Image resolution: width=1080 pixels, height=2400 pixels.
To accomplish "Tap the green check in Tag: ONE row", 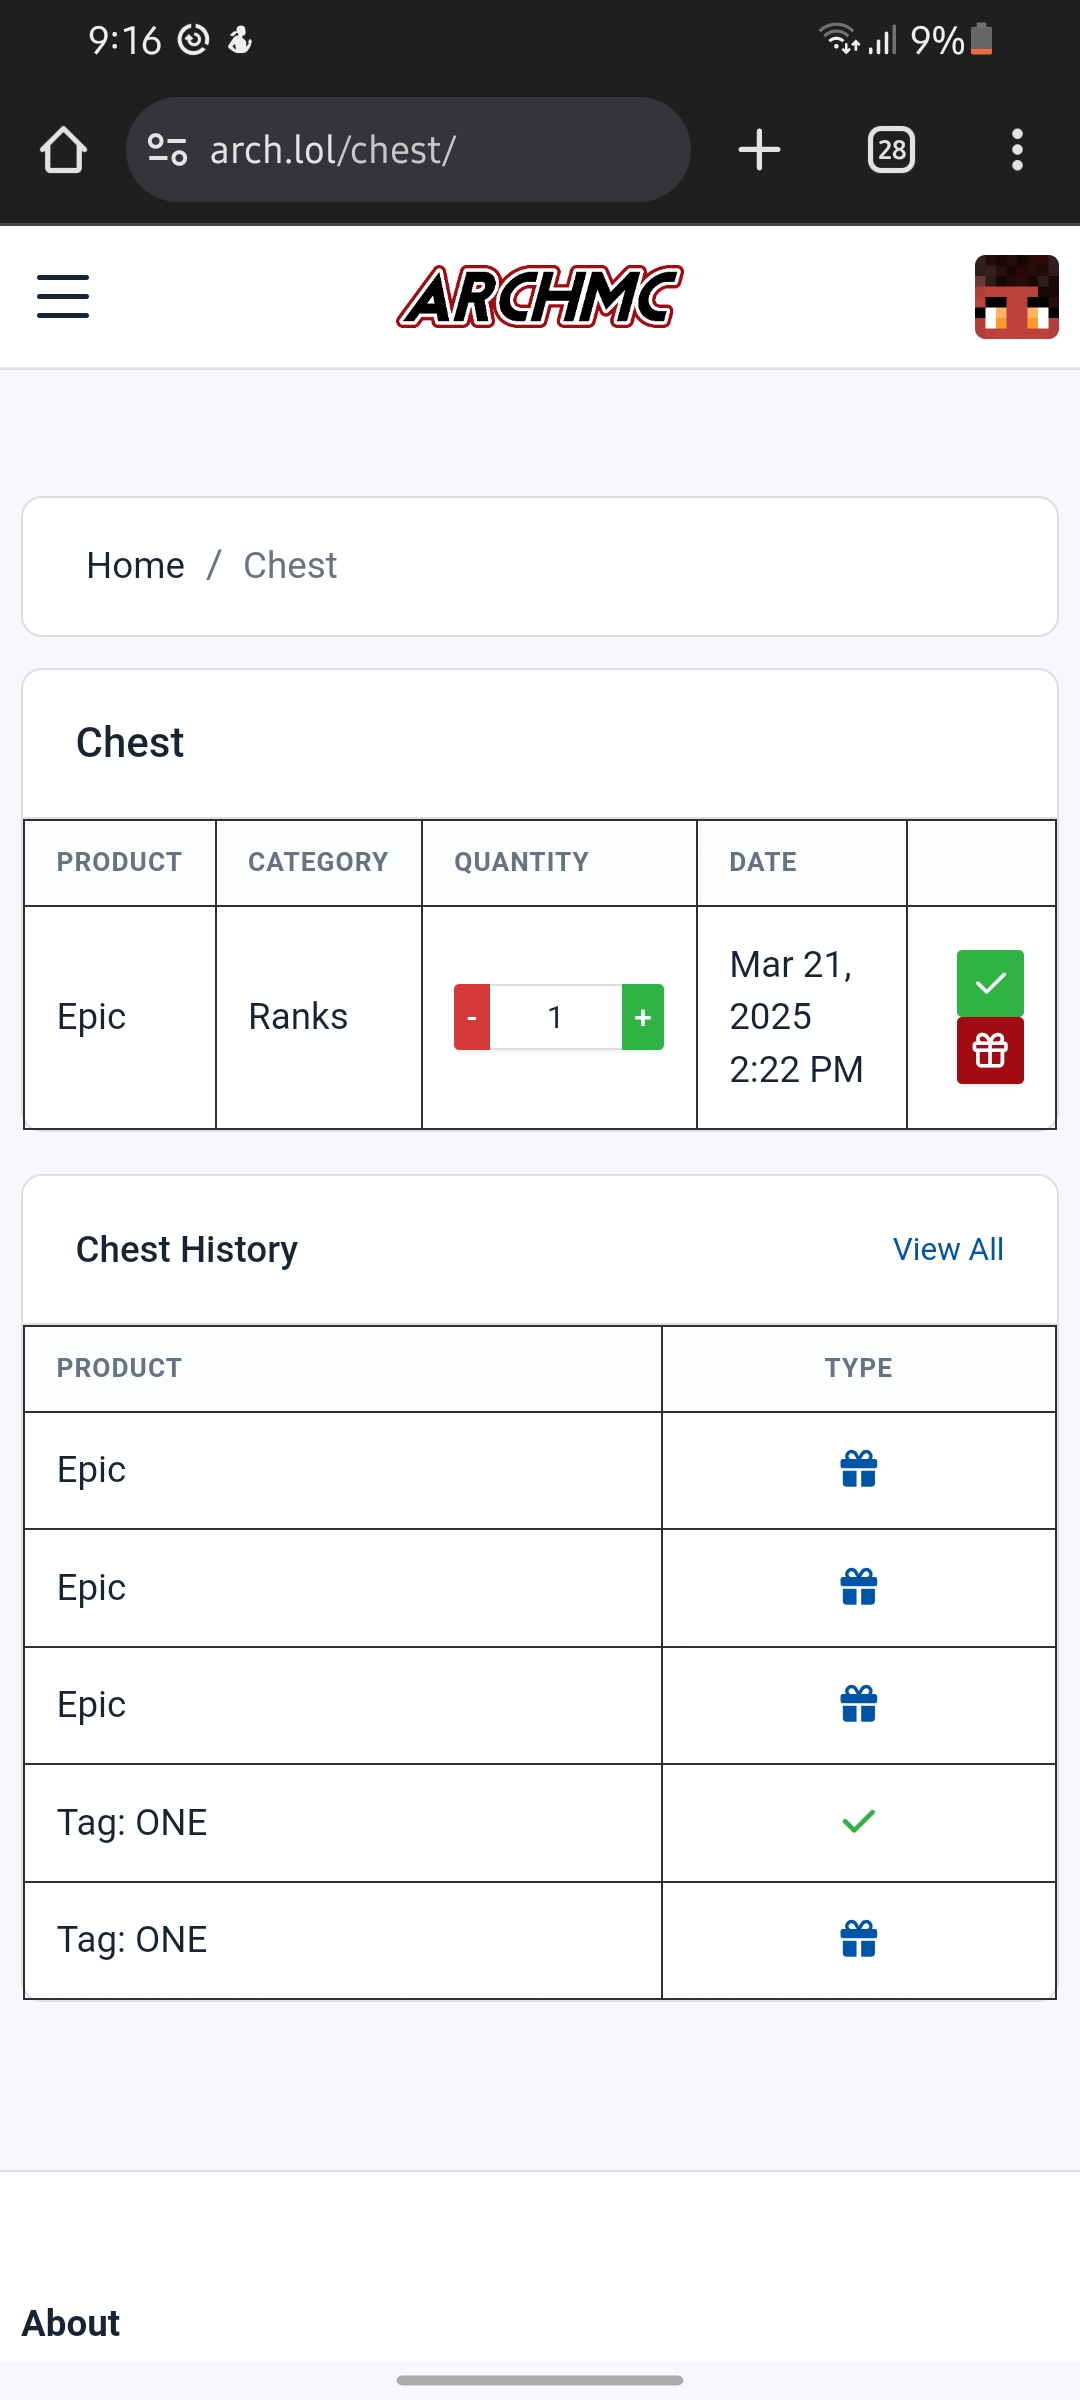I will click(x=859, y=1822).
